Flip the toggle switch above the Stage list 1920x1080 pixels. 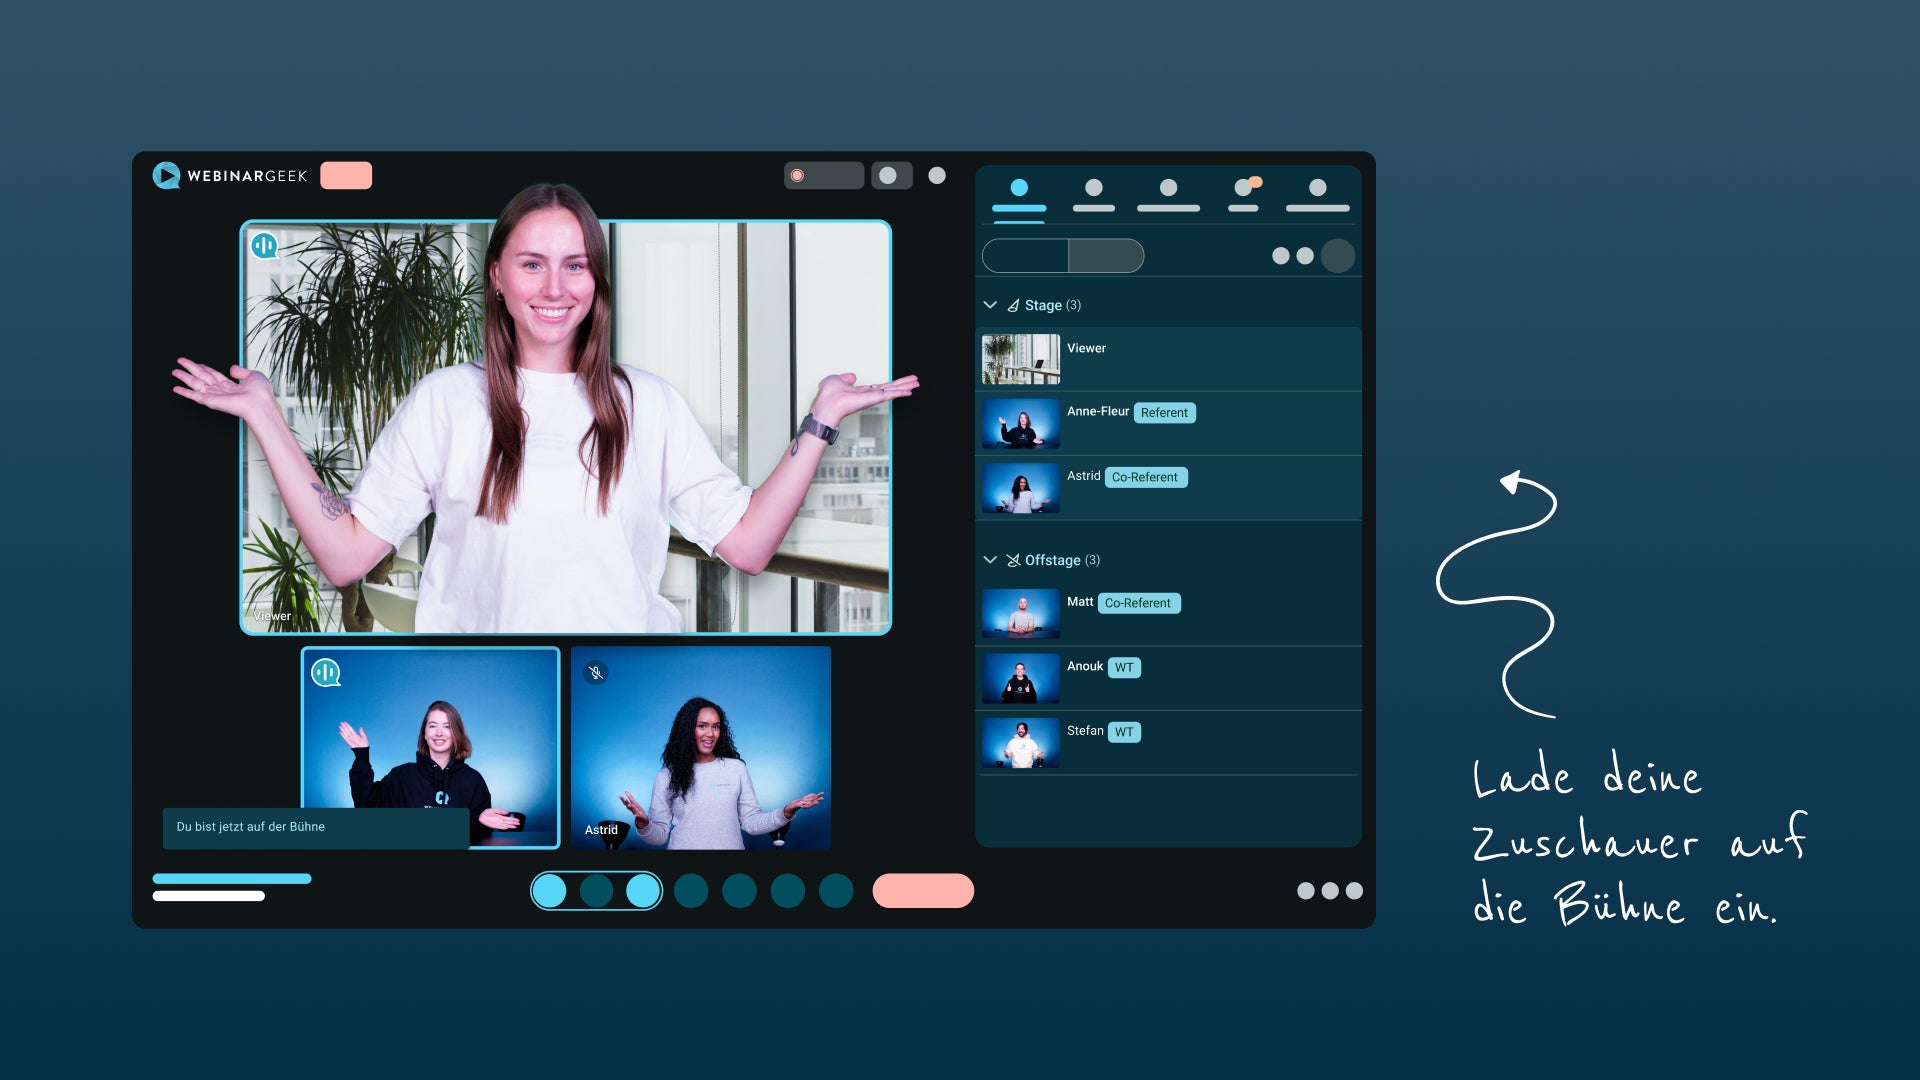pyautogui.click(x=1063, y=256)
